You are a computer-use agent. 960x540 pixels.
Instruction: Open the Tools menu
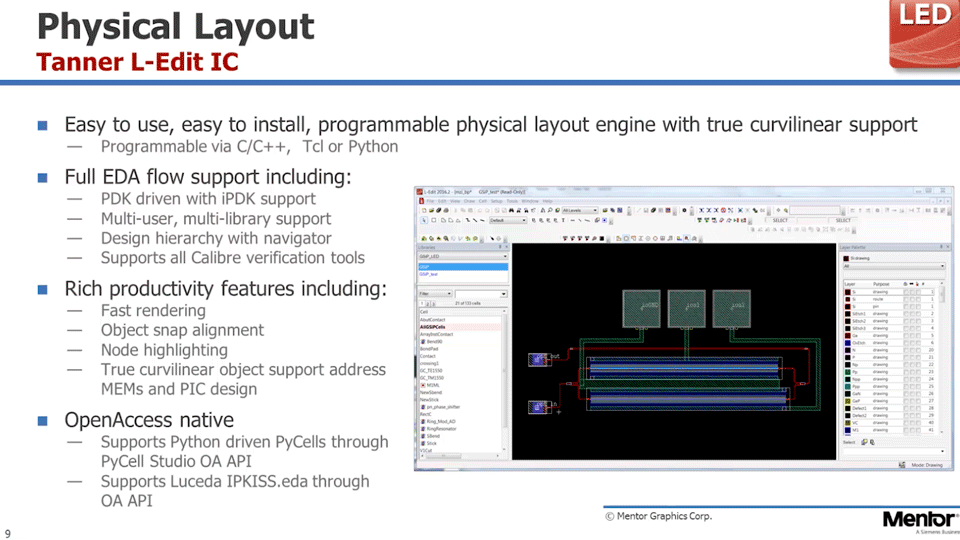(512, 201)
